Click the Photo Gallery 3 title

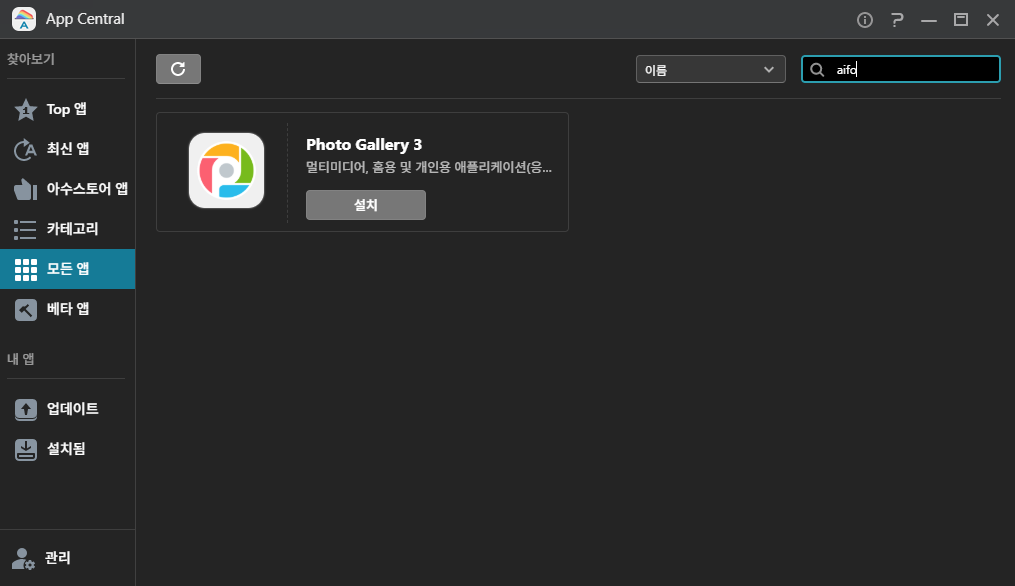pyautogui.click(x=364, y=144)
